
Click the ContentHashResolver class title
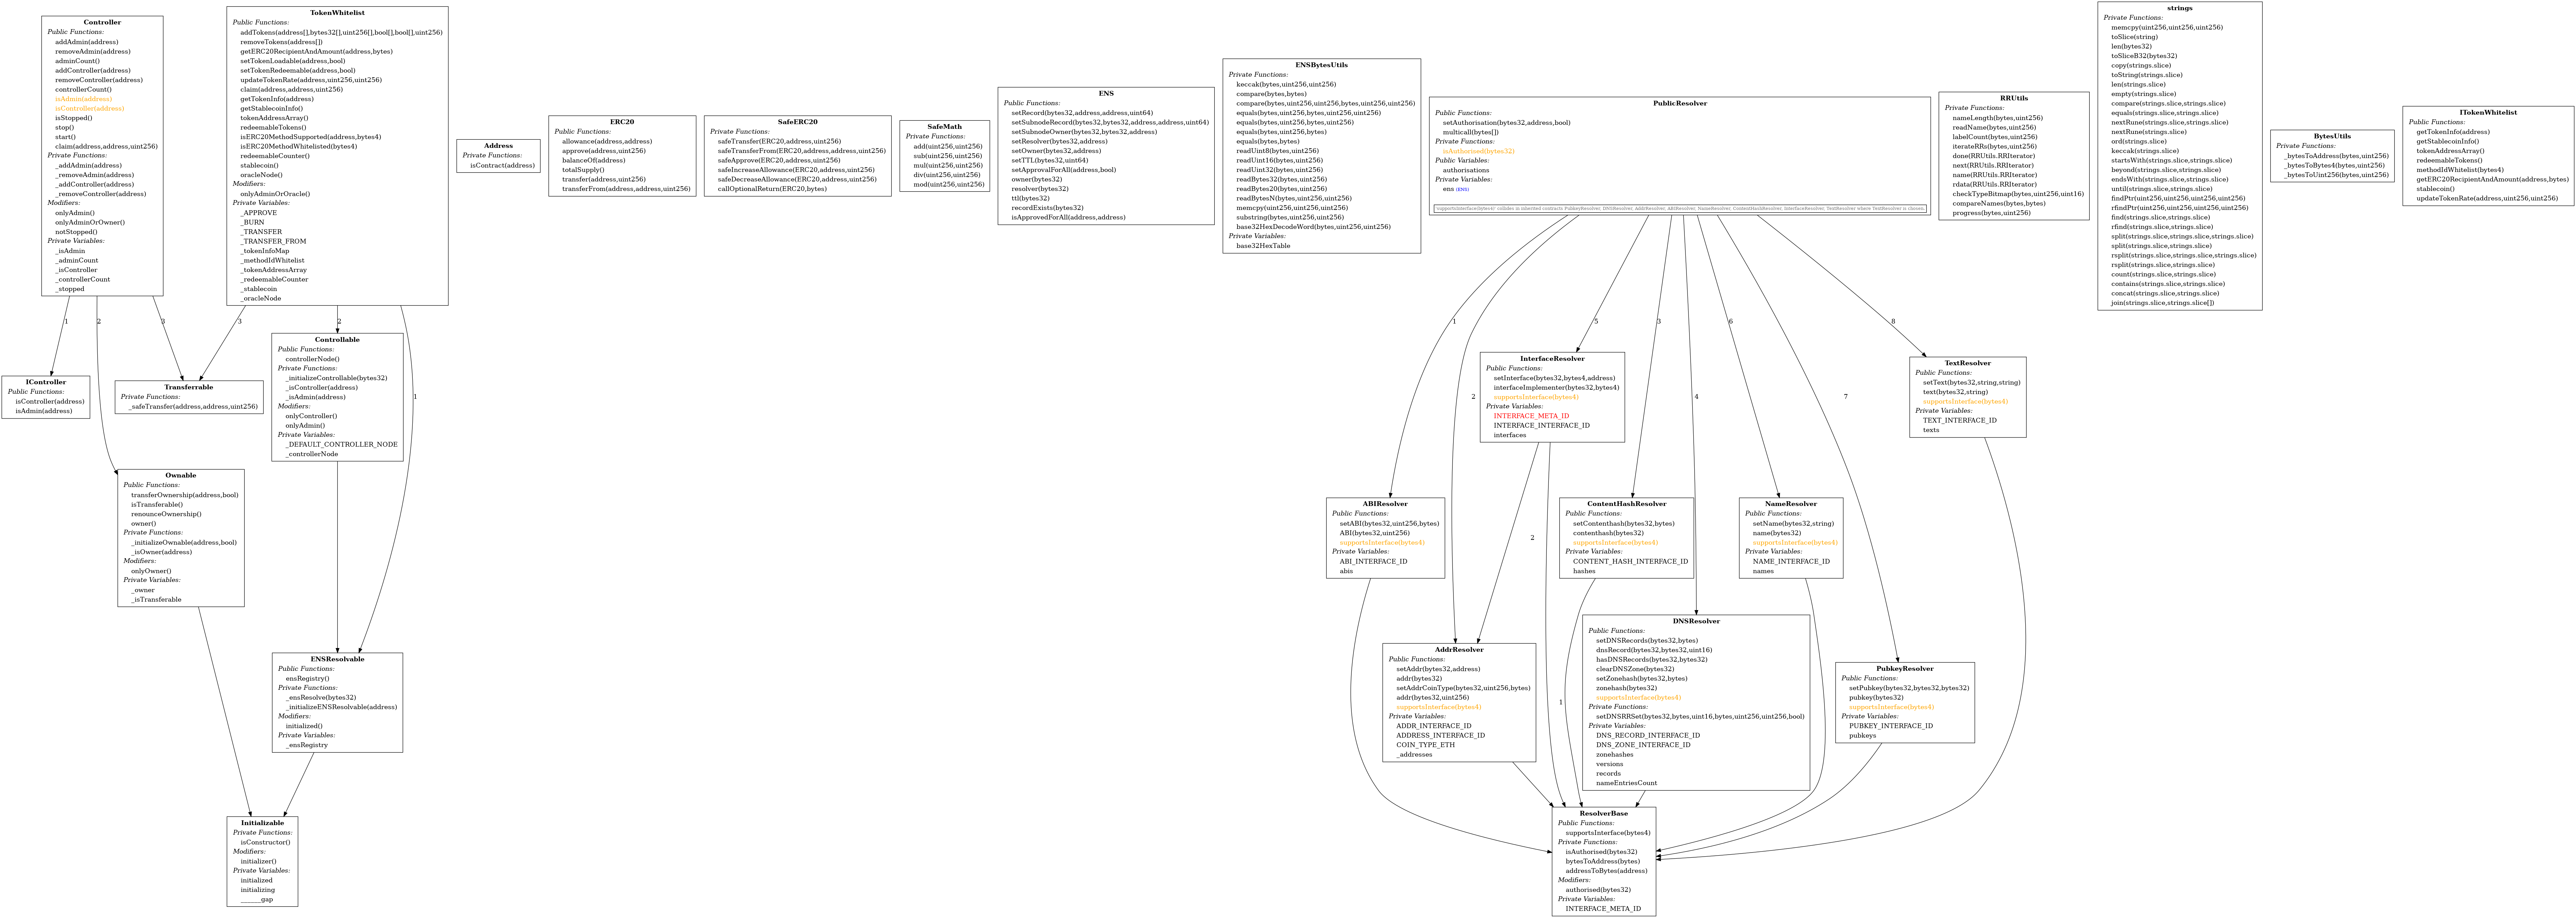pos(1626,504)
